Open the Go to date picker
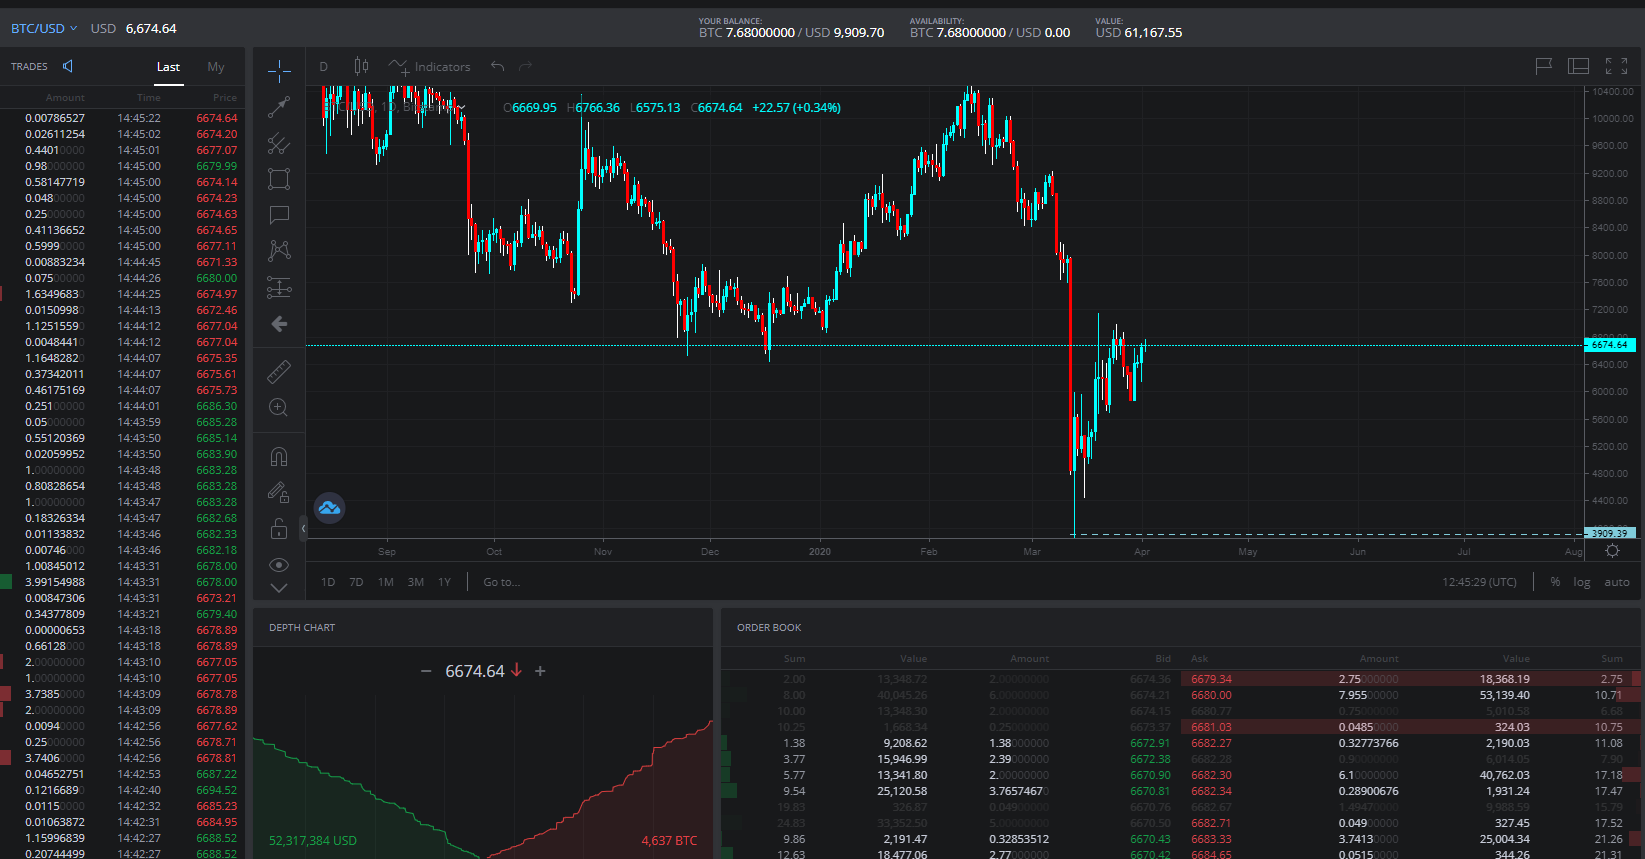This screenshot has width=1645, height=859. tap(501, 582)
